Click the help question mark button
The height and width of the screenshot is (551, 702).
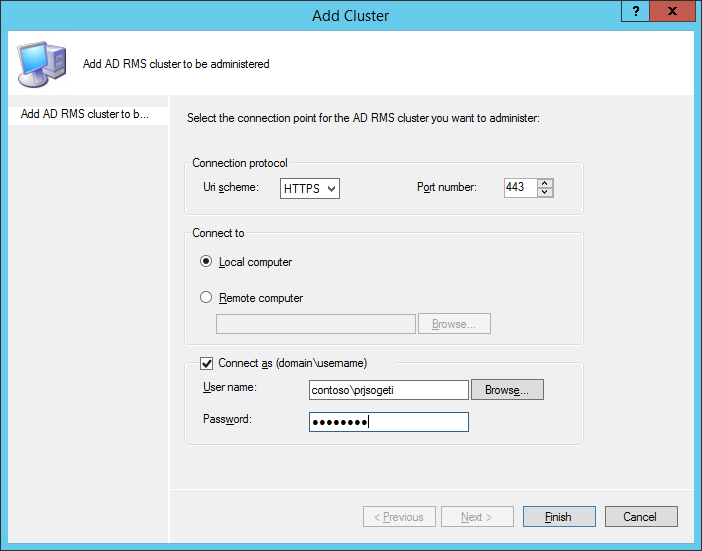coord(635,11)
